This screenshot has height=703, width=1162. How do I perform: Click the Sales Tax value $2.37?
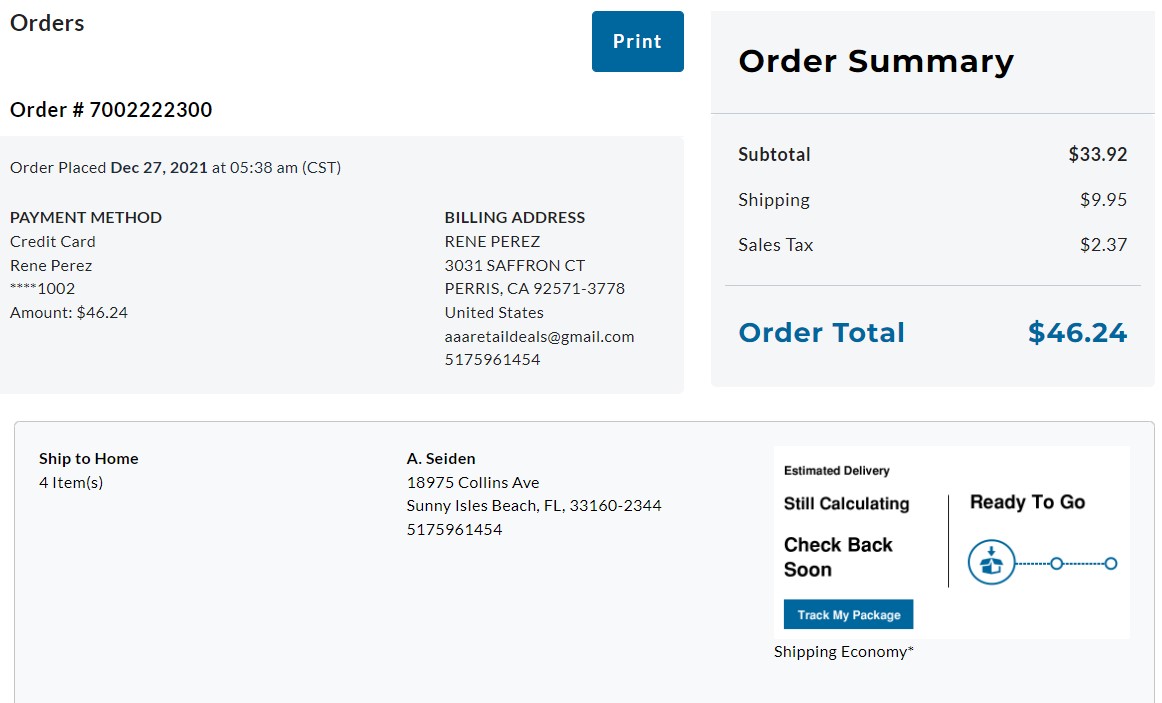1103,244
